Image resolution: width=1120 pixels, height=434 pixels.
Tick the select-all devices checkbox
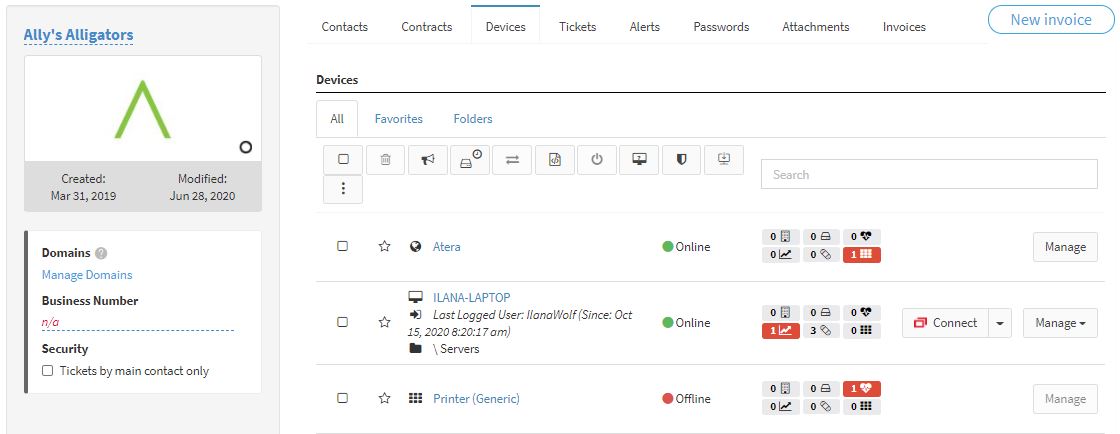pyautogui.click(x=343, y=160)
